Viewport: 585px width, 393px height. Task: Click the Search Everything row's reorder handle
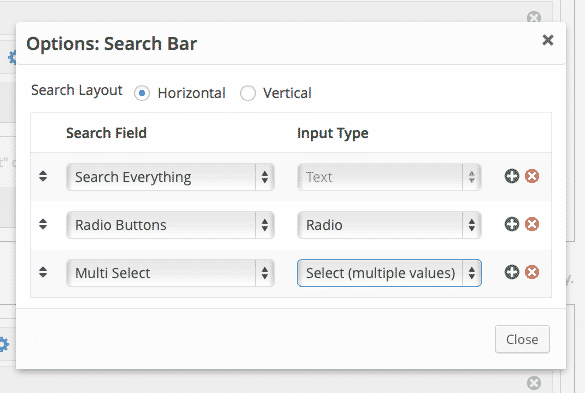coord(43,176)
